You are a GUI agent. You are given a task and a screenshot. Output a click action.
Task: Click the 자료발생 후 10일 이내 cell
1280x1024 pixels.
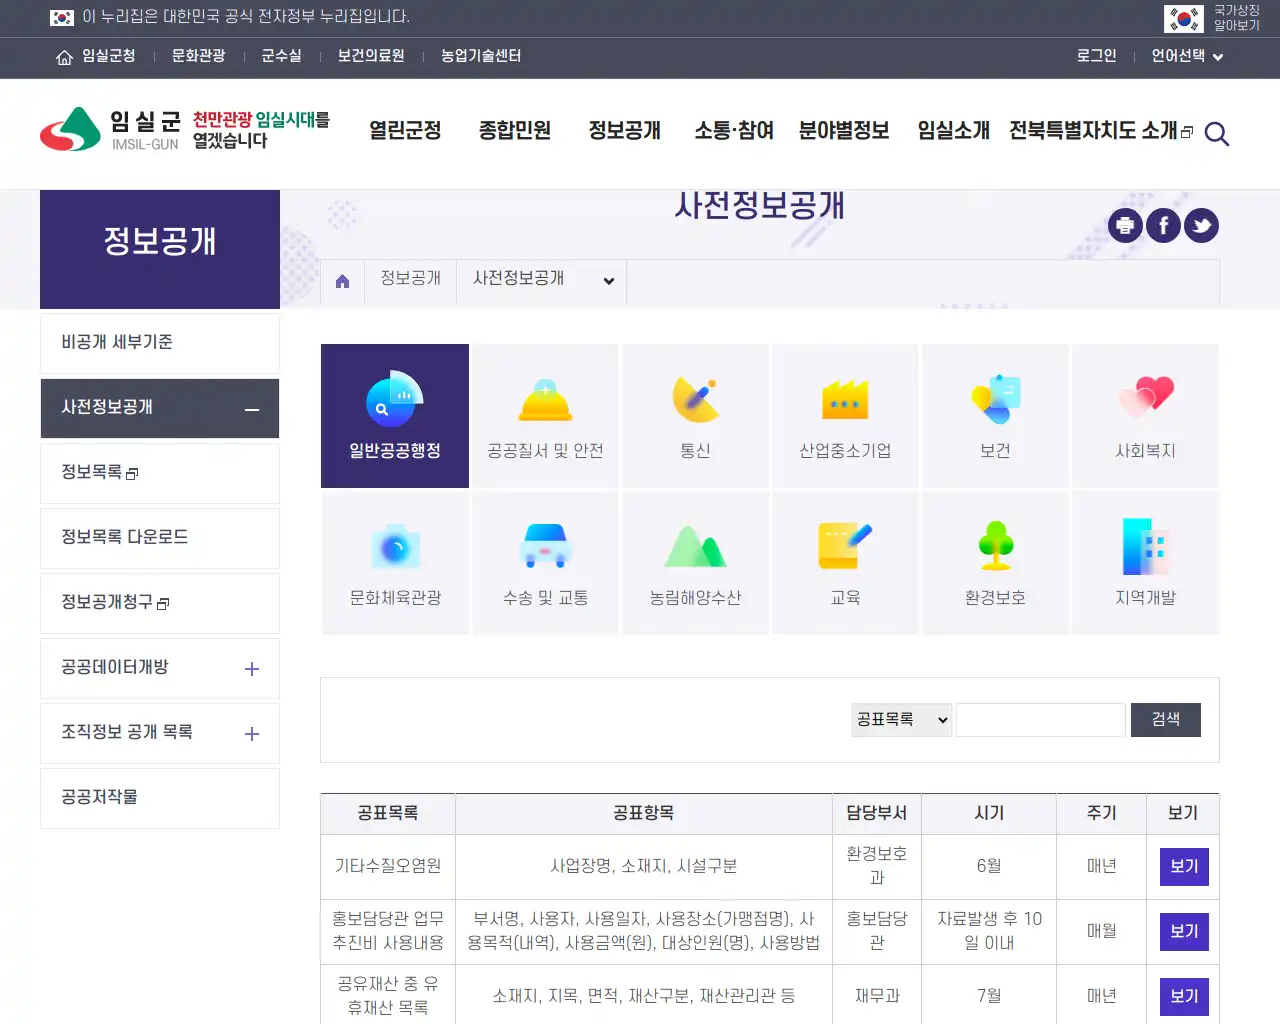pos(989,931)
